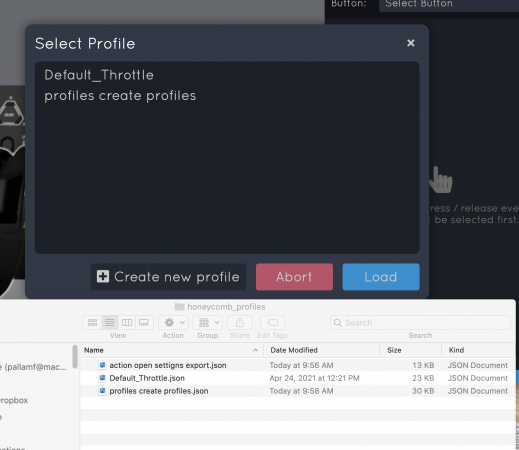Image resolution: width=519 pixels, height=450 pixels.
Task: Click the Finder sidebar scrollbar
Action: click(x=75, y=357)
